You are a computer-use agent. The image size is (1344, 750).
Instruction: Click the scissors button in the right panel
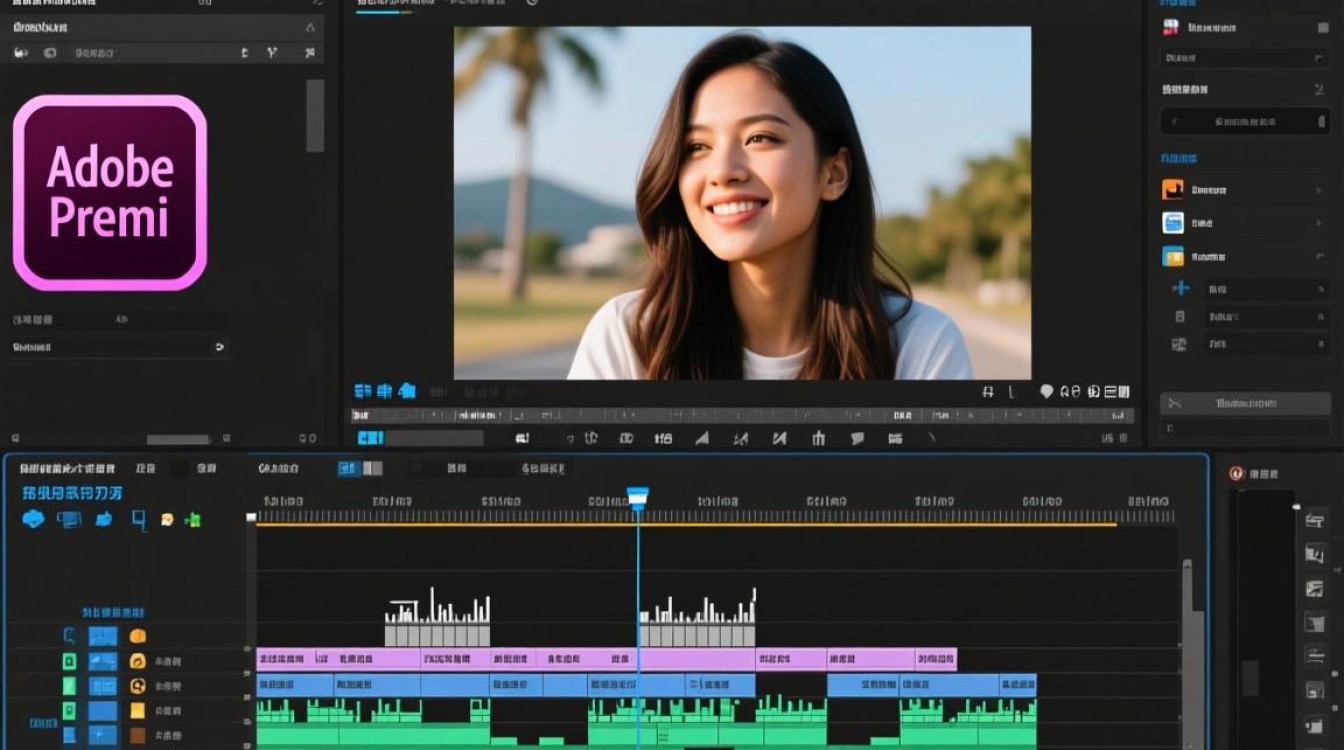coord(1245,403)
